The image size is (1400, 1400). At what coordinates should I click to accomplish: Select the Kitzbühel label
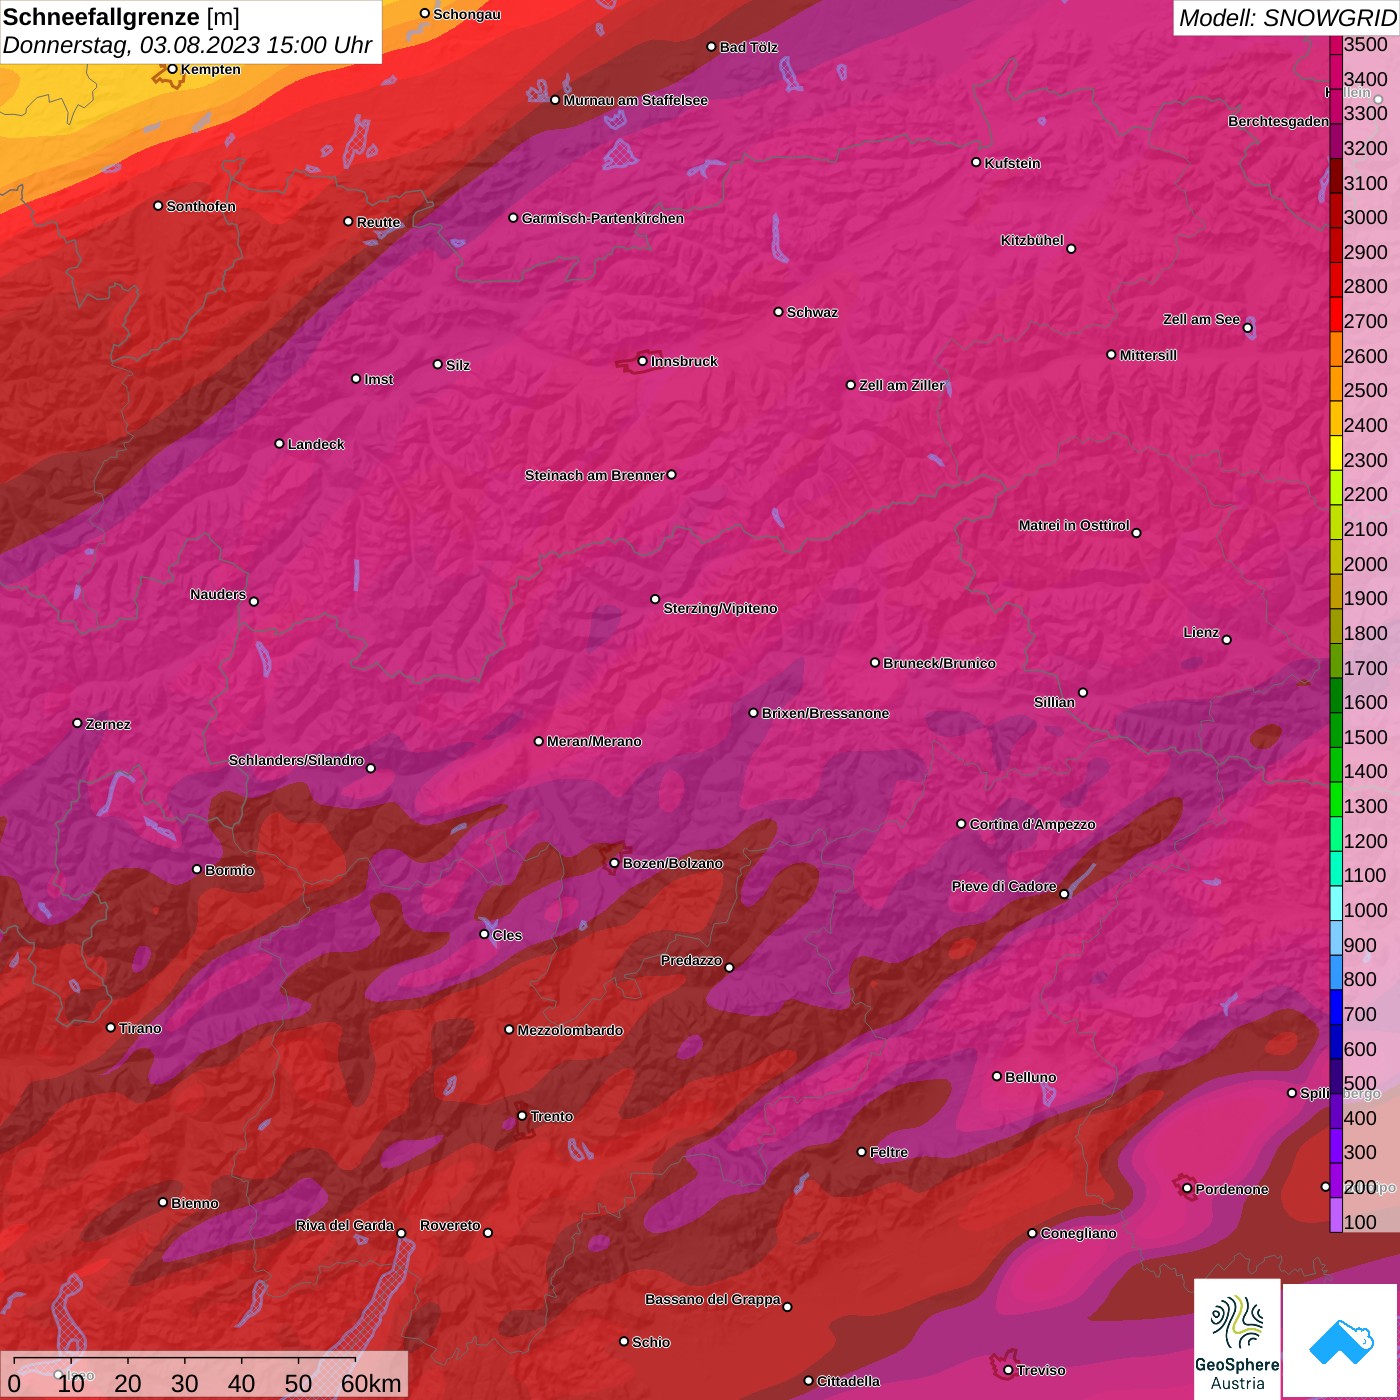1032,240
